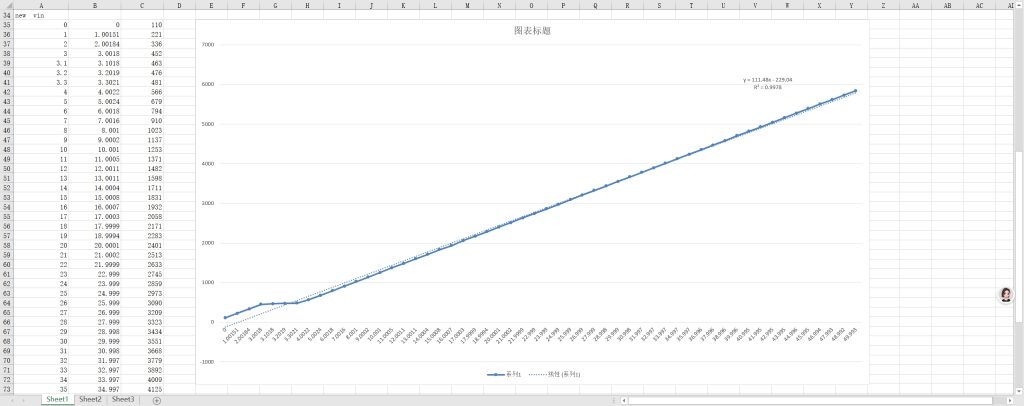
Task: Select the Sheet1 tab
Action: [x=57, y=399]
